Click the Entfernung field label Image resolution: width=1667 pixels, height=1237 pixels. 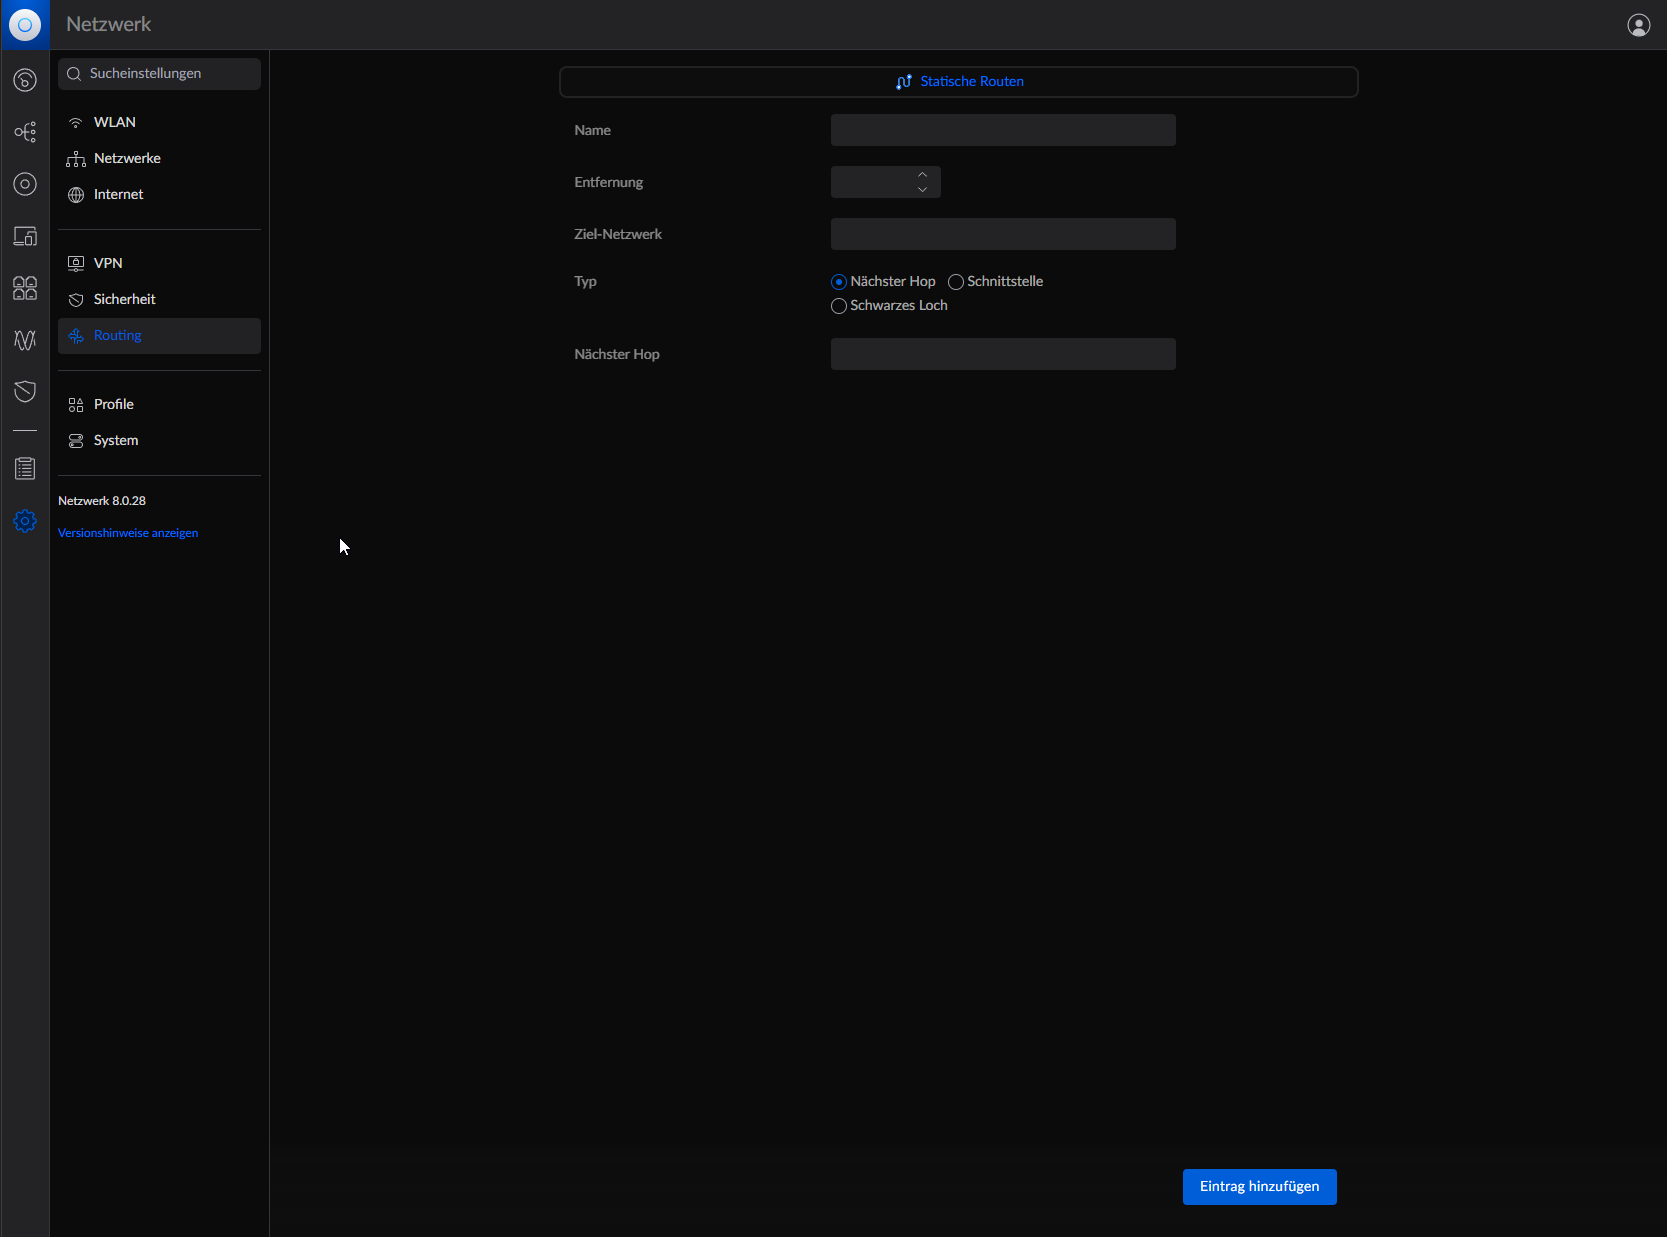pos(609,182)
